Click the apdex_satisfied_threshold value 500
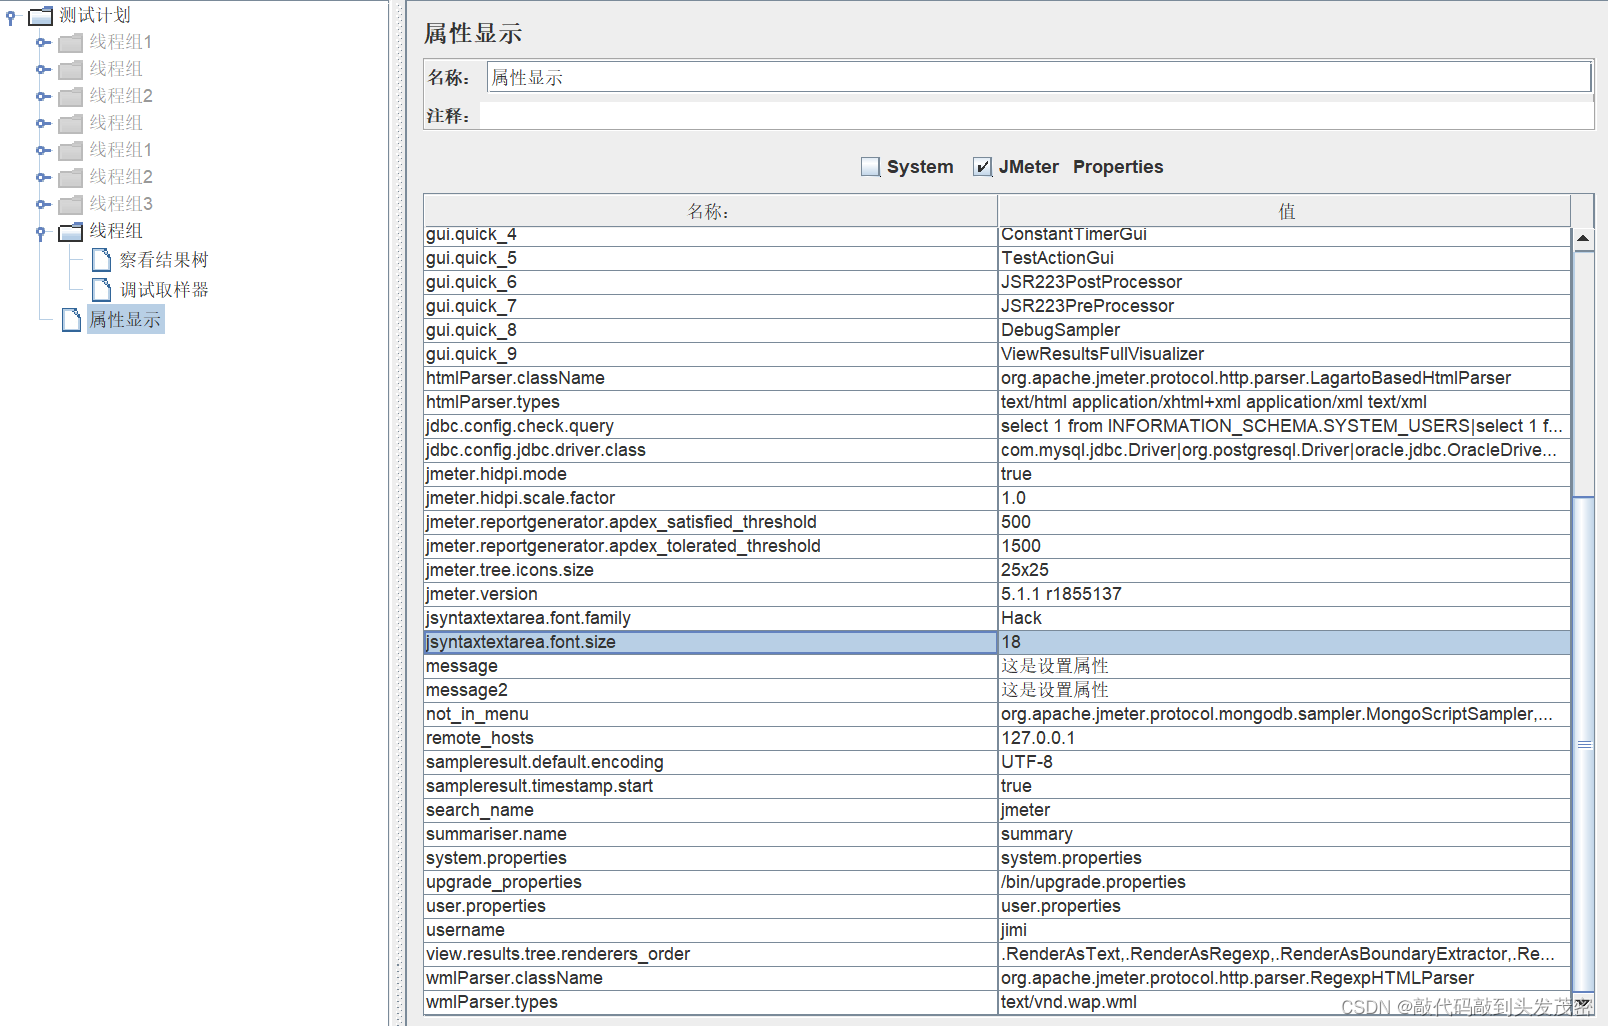The height and width of the screenshot is (1026, 1608). [x=1284, y=522]
